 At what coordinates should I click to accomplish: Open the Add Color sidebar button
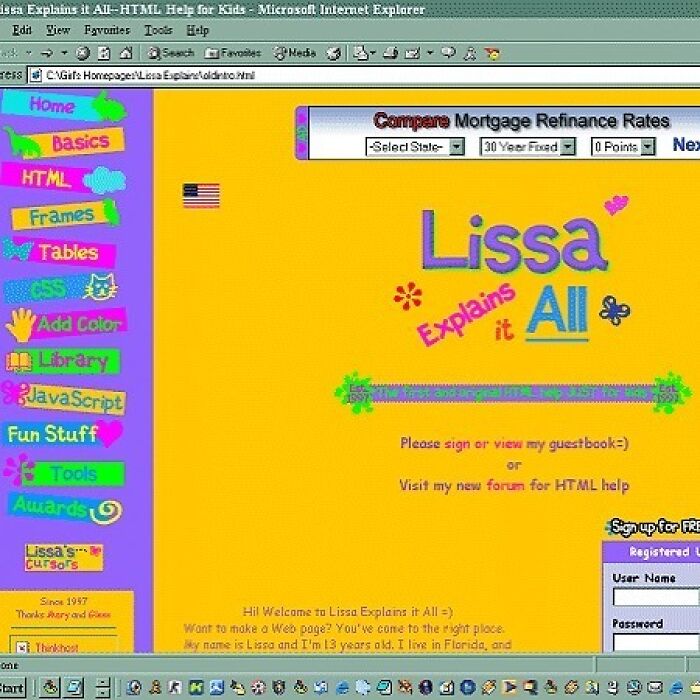(x=66, y=324)
